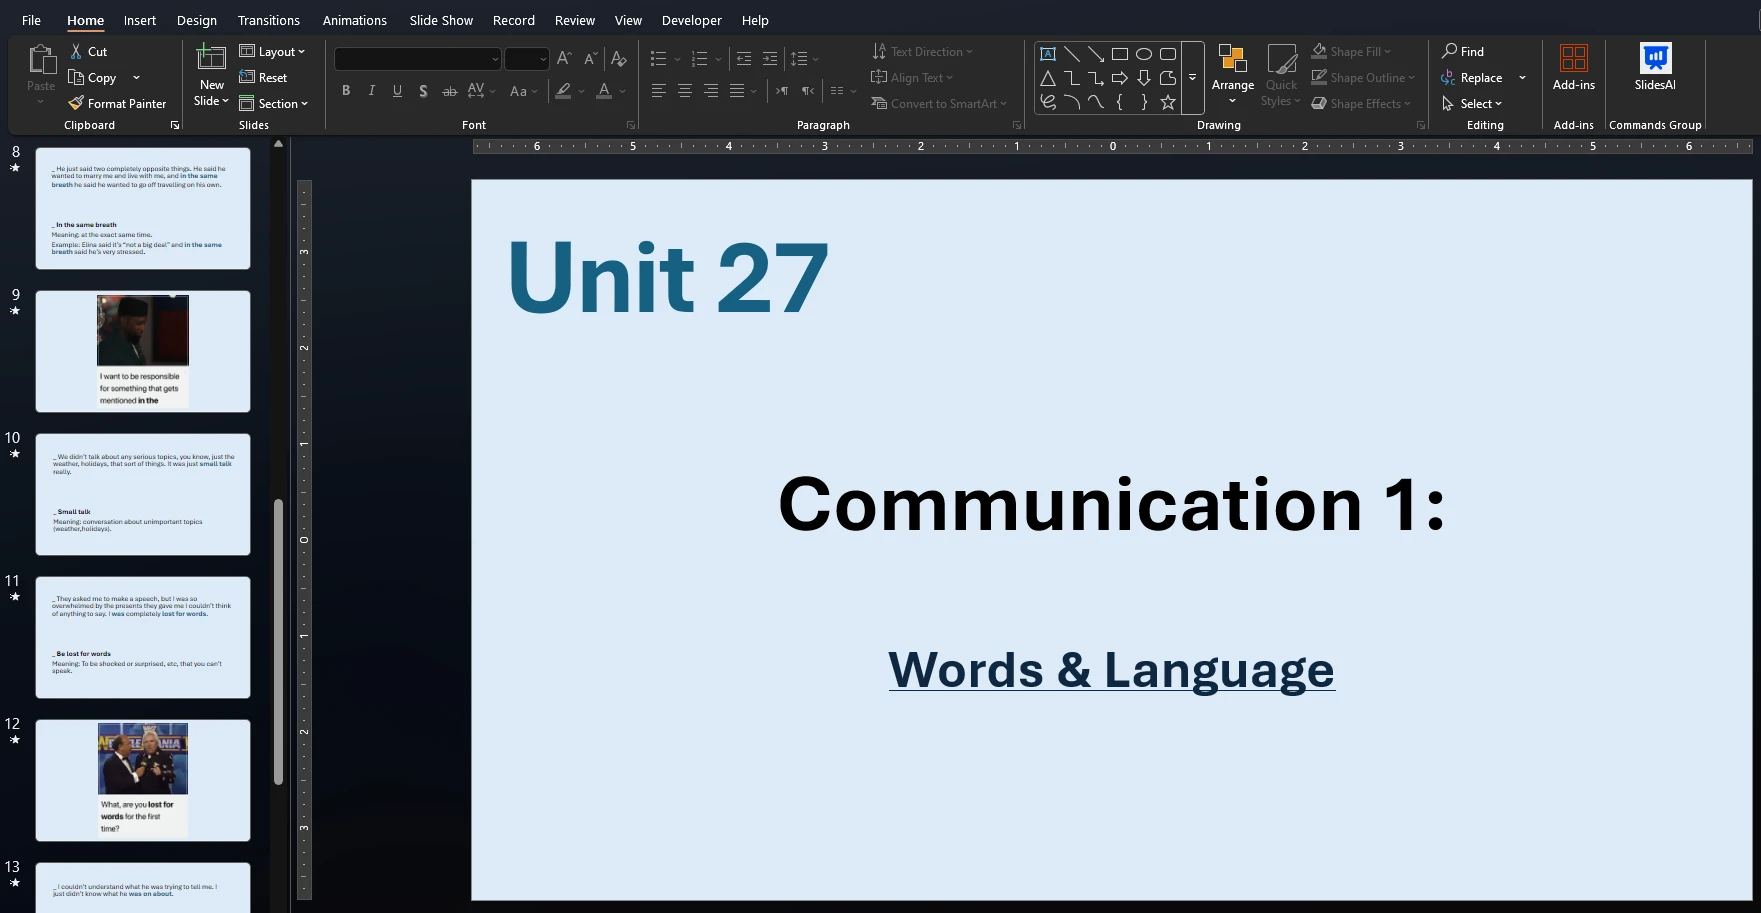Open the Transitions tab
The width and height of the screenshot is (1761, 913).
coord(268,20)
